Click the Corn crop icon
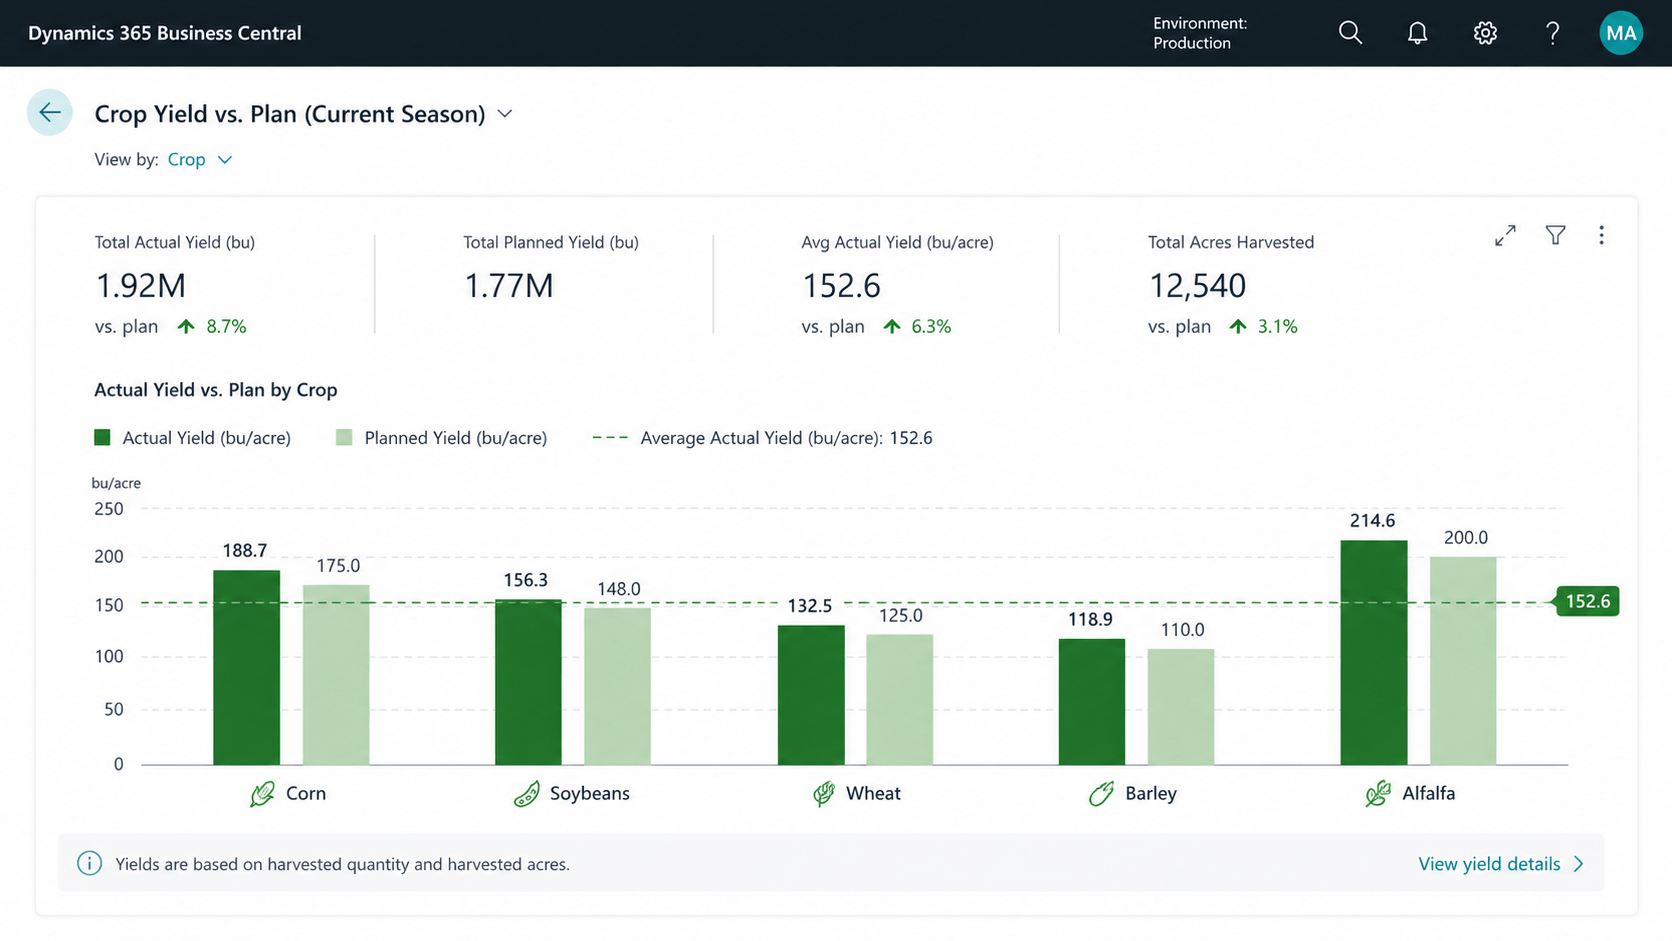Screen dimensions: 1672x941 coord(262,794)
